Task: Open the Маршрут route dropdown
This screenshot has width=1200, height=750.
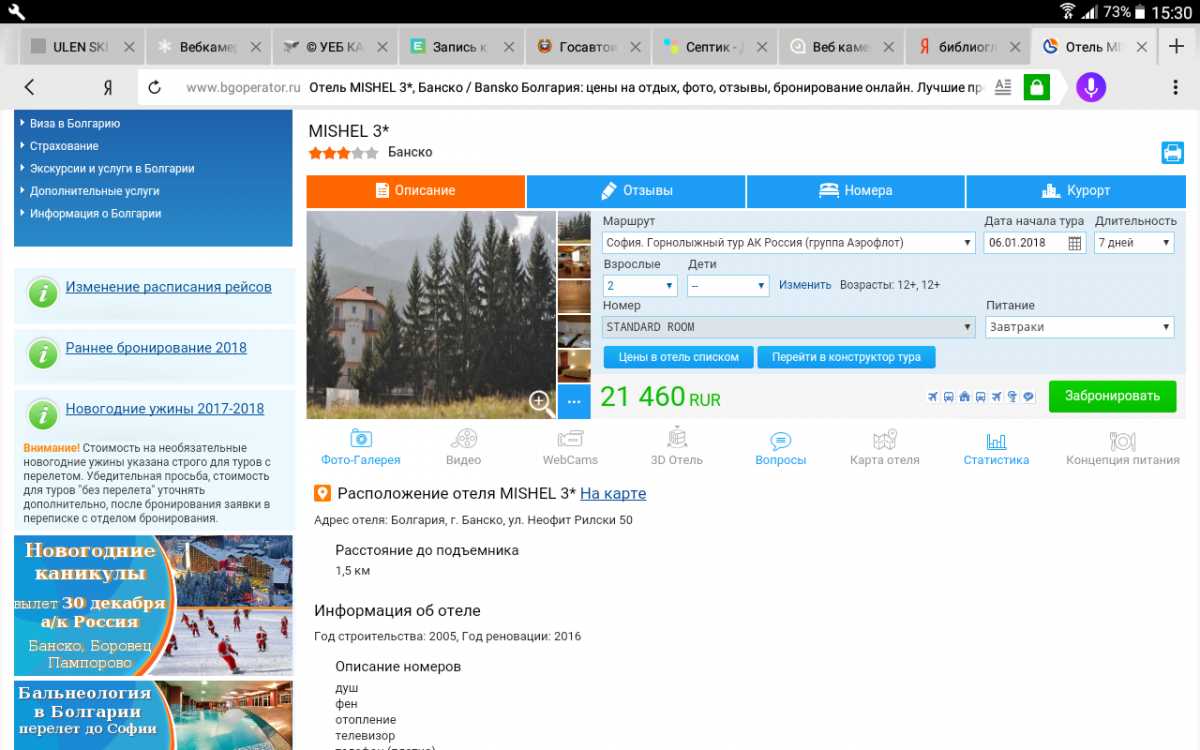Action: coord(789,243)
